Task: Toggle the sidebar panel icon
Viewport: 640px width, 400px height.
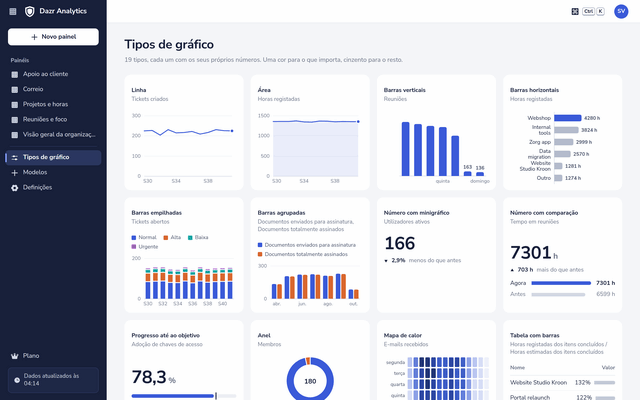Action: tap(13, 11)
